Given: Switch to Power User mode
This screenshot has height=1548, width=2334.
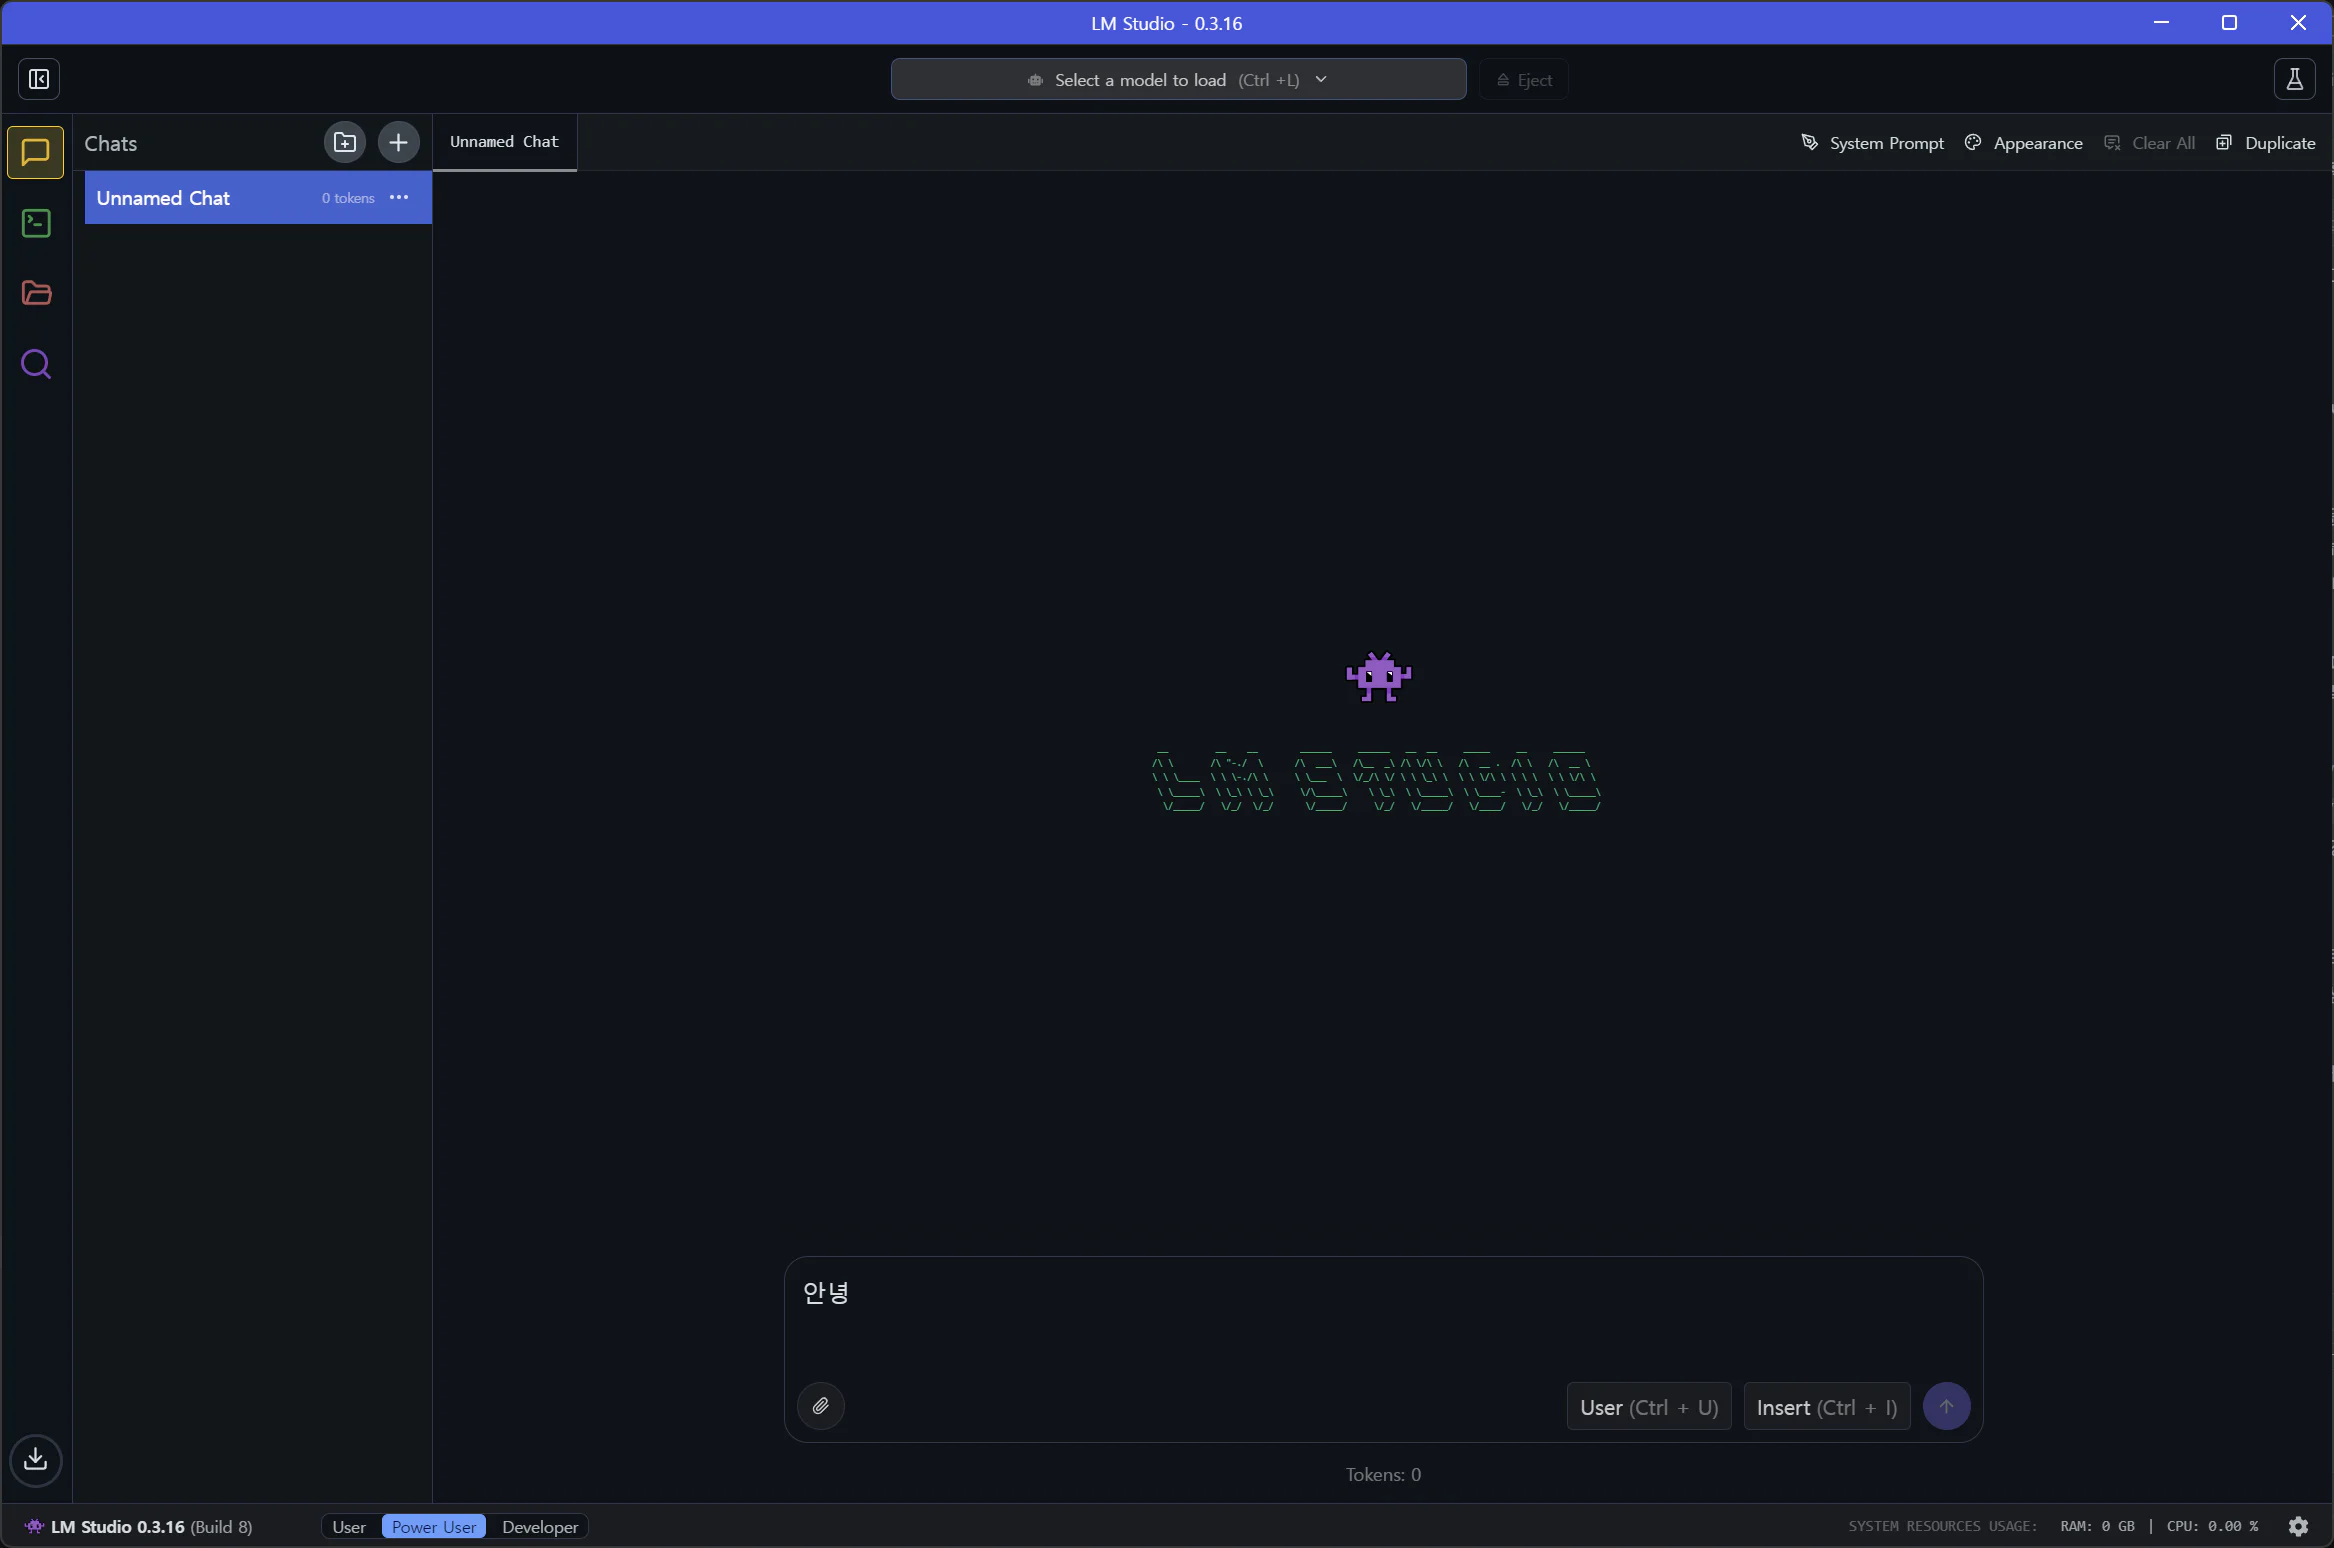Looking at the screenshot, I should point(434,1526).
